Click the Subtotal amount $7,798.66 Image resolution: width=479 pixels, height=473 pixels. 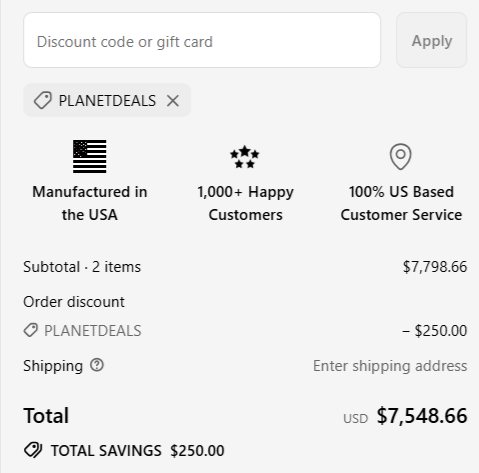click(435, 267)
